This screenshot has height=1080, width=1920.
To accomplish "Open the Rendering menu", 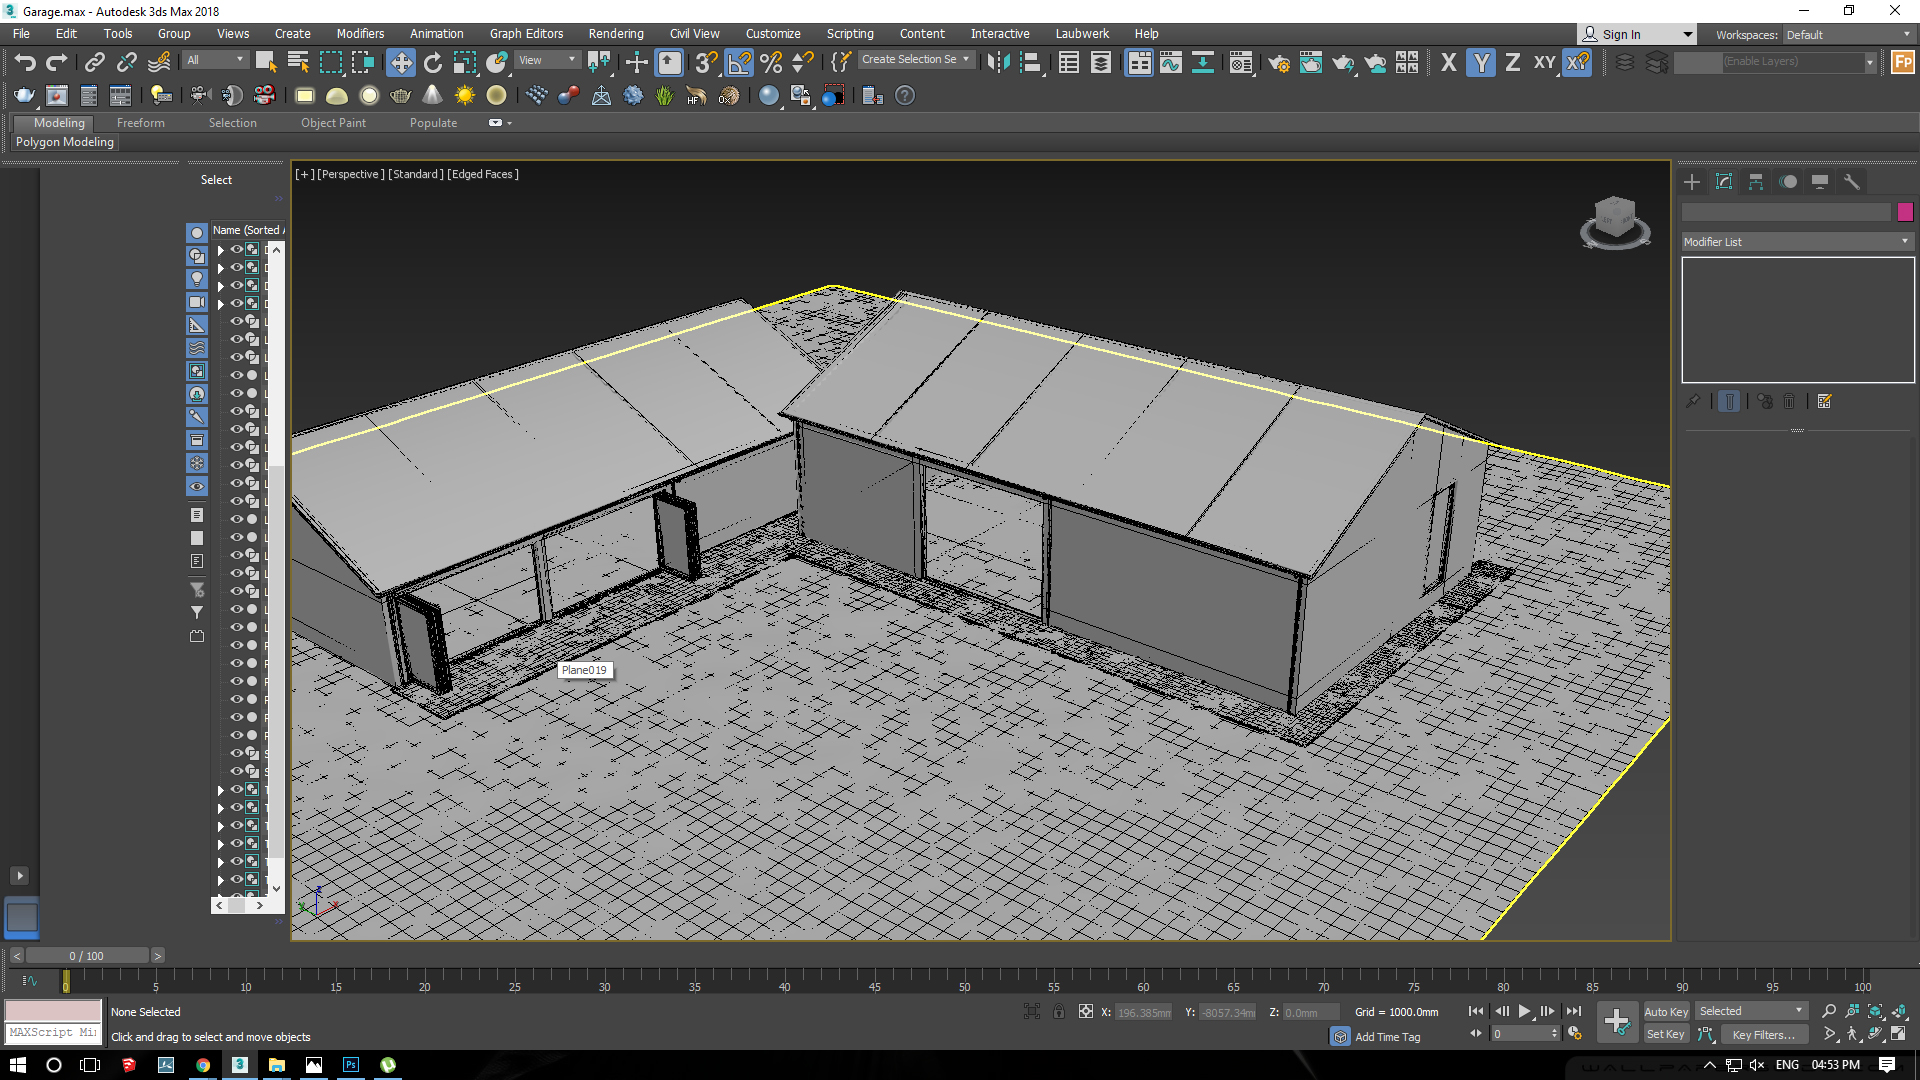I will click(x=615, y=33).
